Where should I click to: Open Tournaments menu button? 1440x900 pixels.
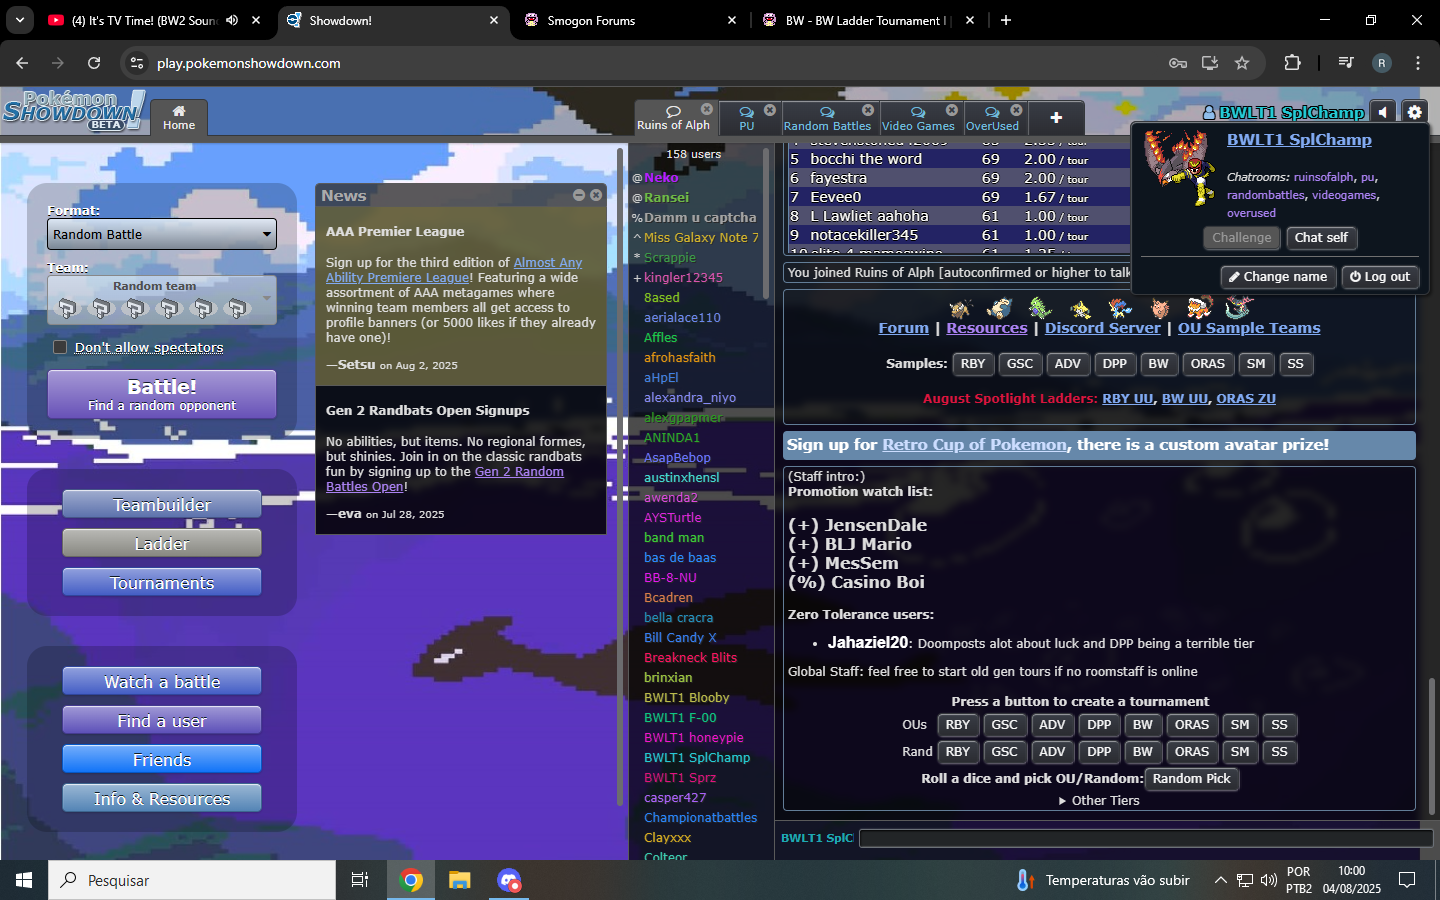tap(162, 583)
